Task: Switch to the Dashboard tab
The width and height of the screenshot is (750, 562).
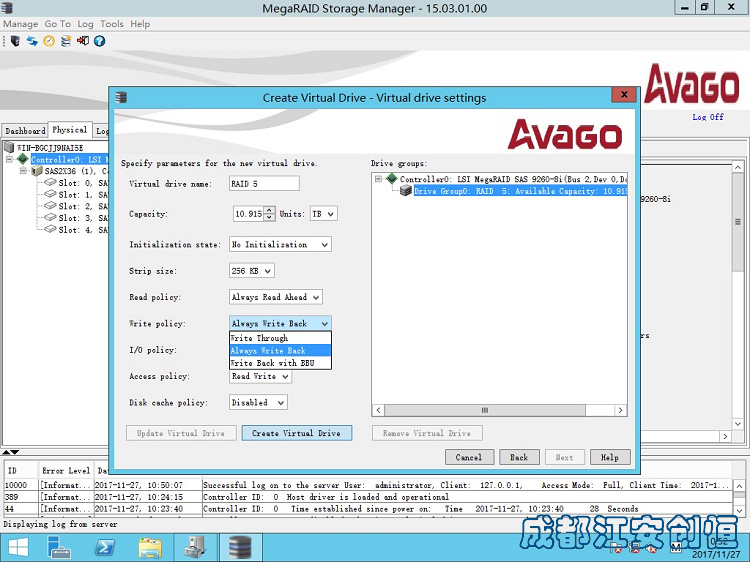Action: point(25,131)
